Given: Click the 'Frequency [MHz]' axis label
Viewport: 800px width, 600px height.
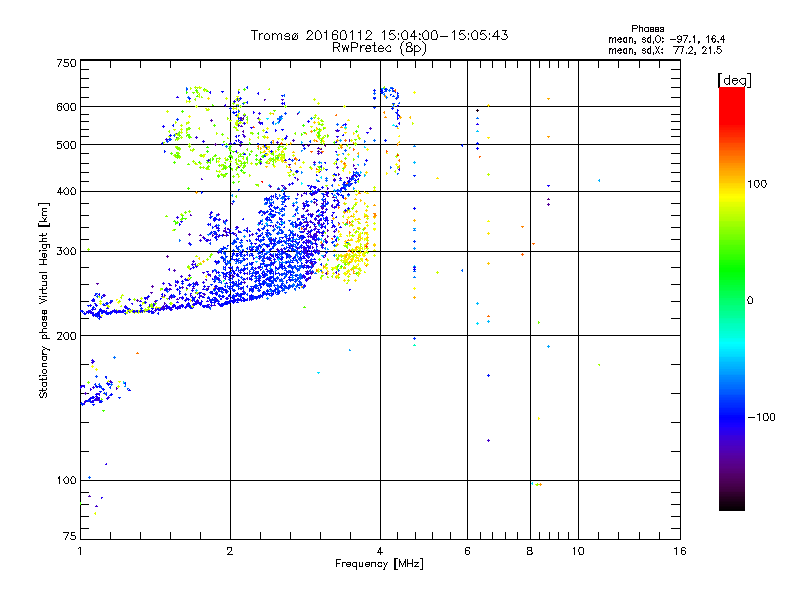Looking at the screenshot, I should pos(379,564).
